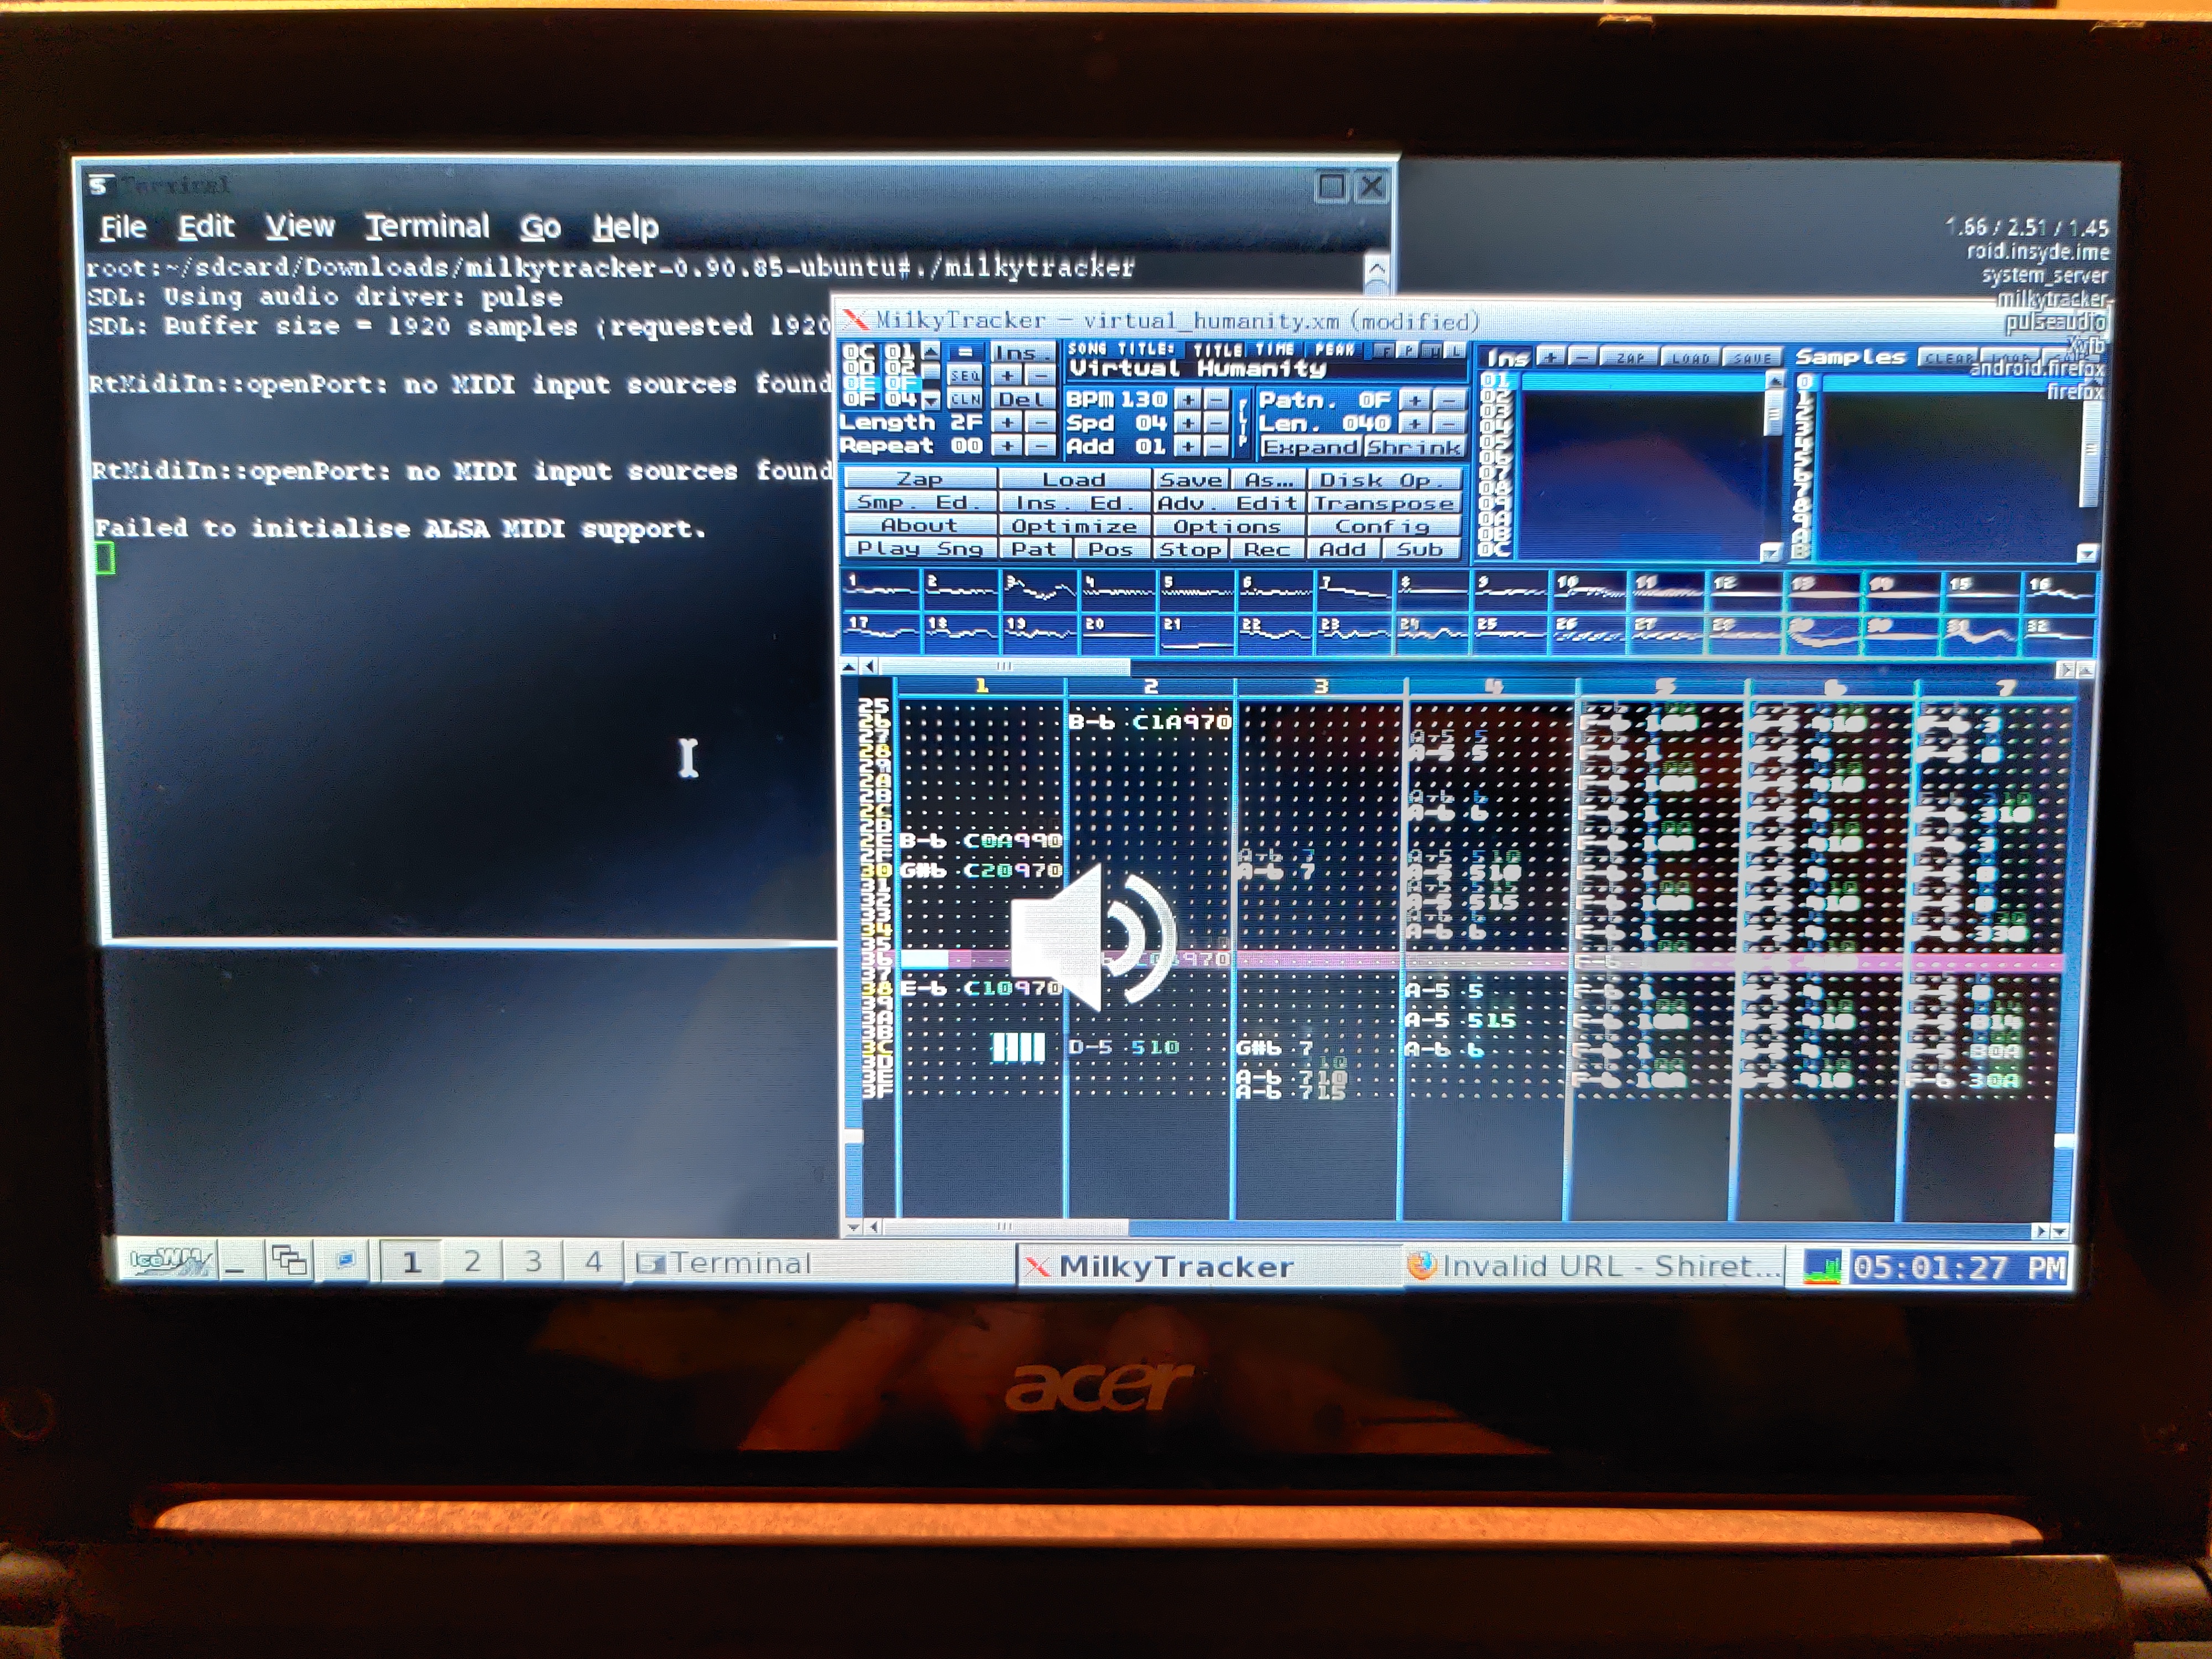This screenshot has height=1659, width=2212.
Task: Click the Stop playback button
Action: (1191, 549)
